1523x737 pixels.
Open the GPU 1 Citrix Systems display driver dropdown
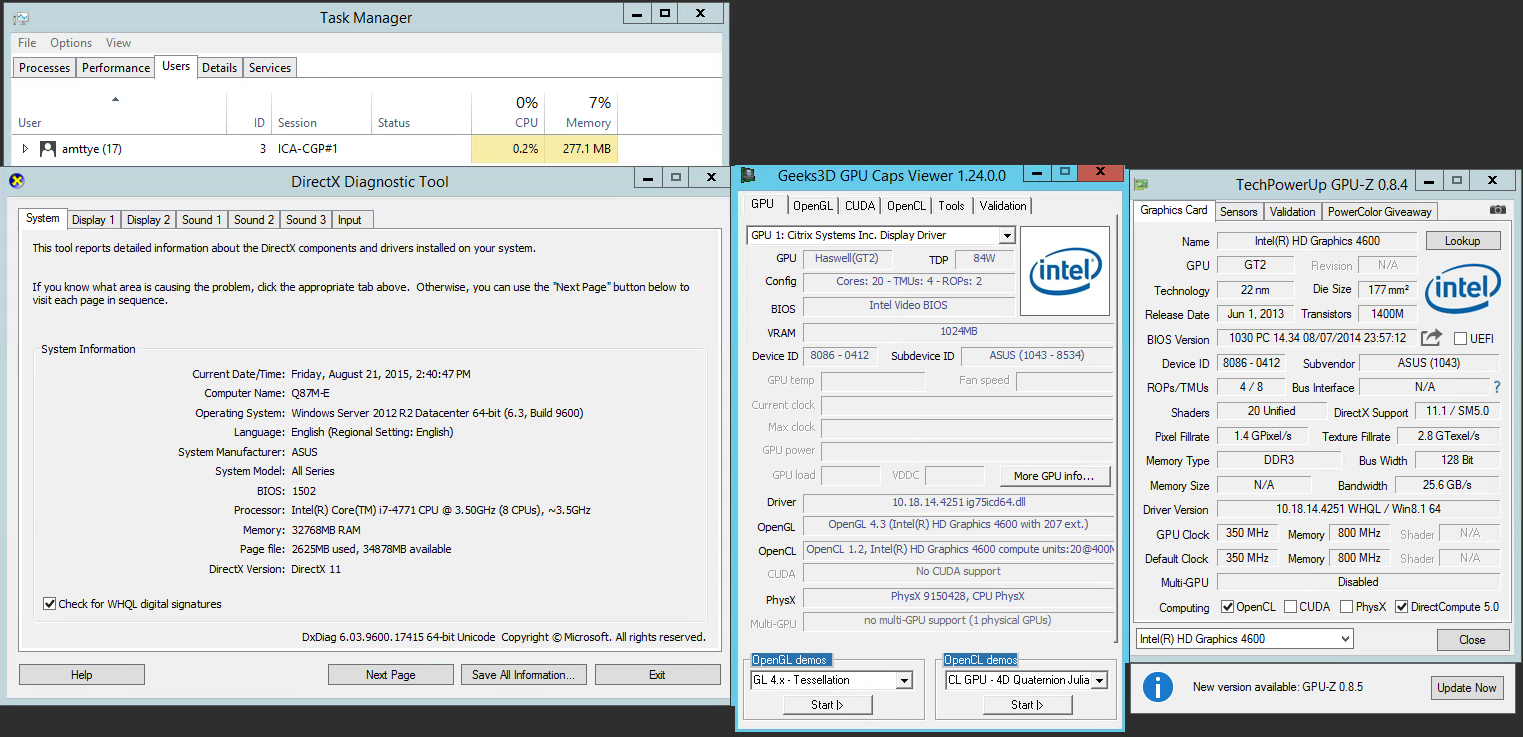[1007, 236]
